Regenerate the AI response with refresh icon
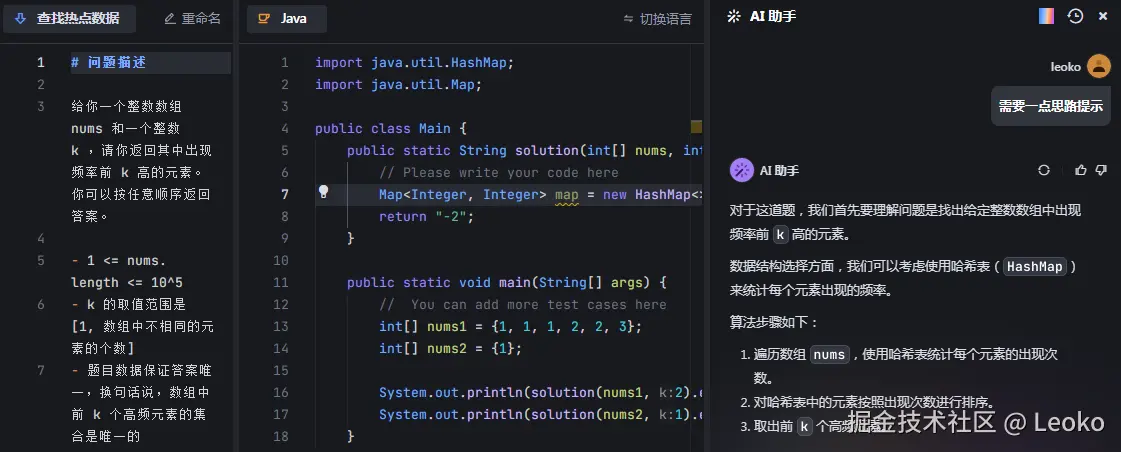1121x452 pixels. 1044,170
